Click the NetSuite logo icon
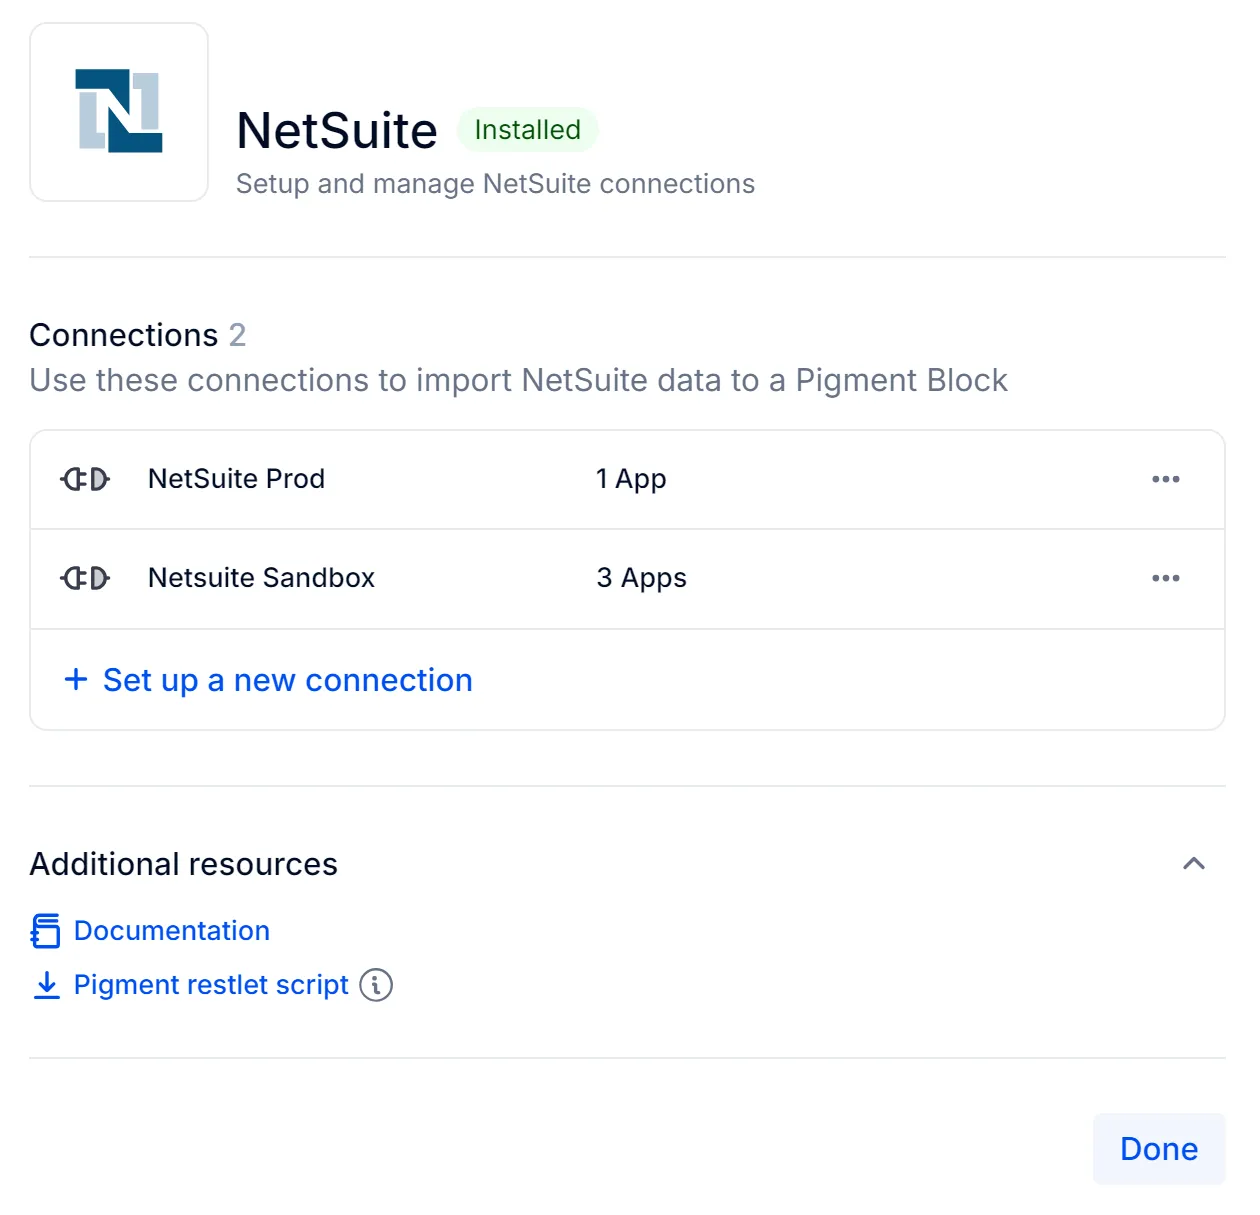This screenshot has width=1260, height=1215. click(119, 112)
